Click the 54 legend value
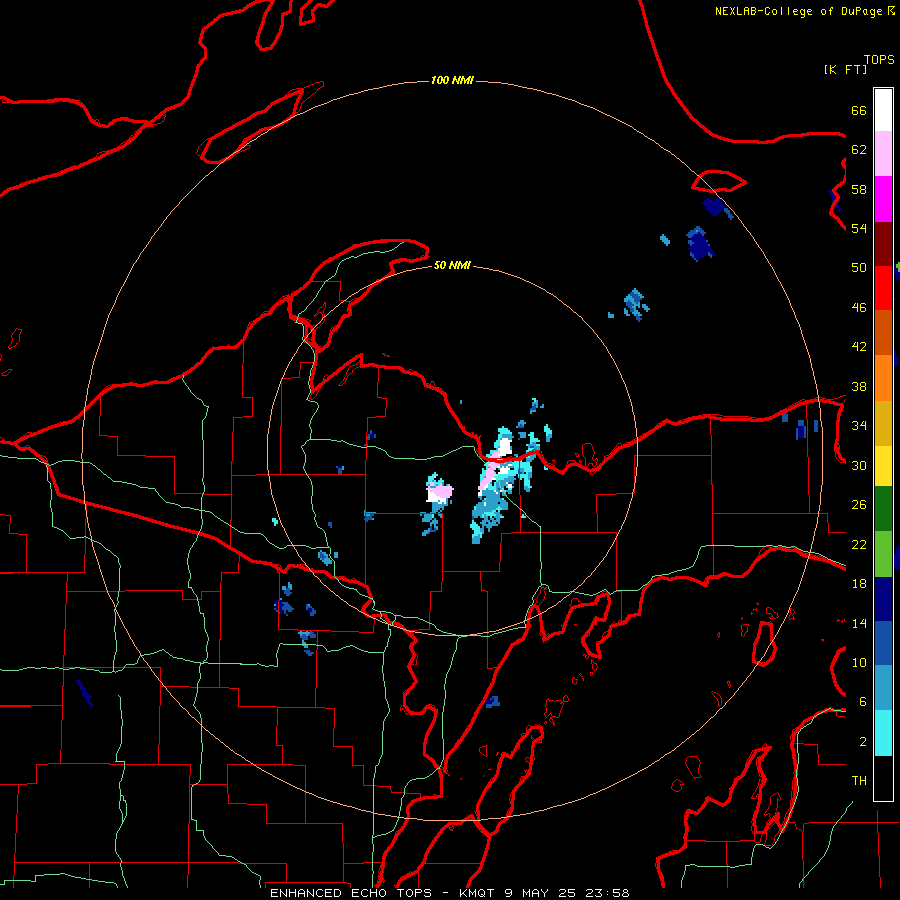This screenshot has height=900, width=900. coord(859,228)
